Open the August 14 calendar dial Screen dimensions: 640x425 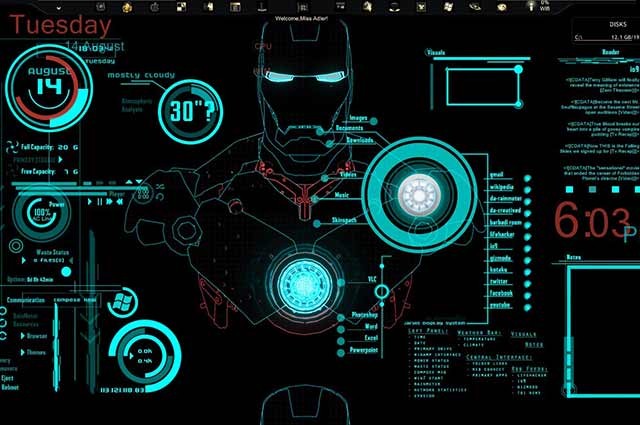pos(49,88)
